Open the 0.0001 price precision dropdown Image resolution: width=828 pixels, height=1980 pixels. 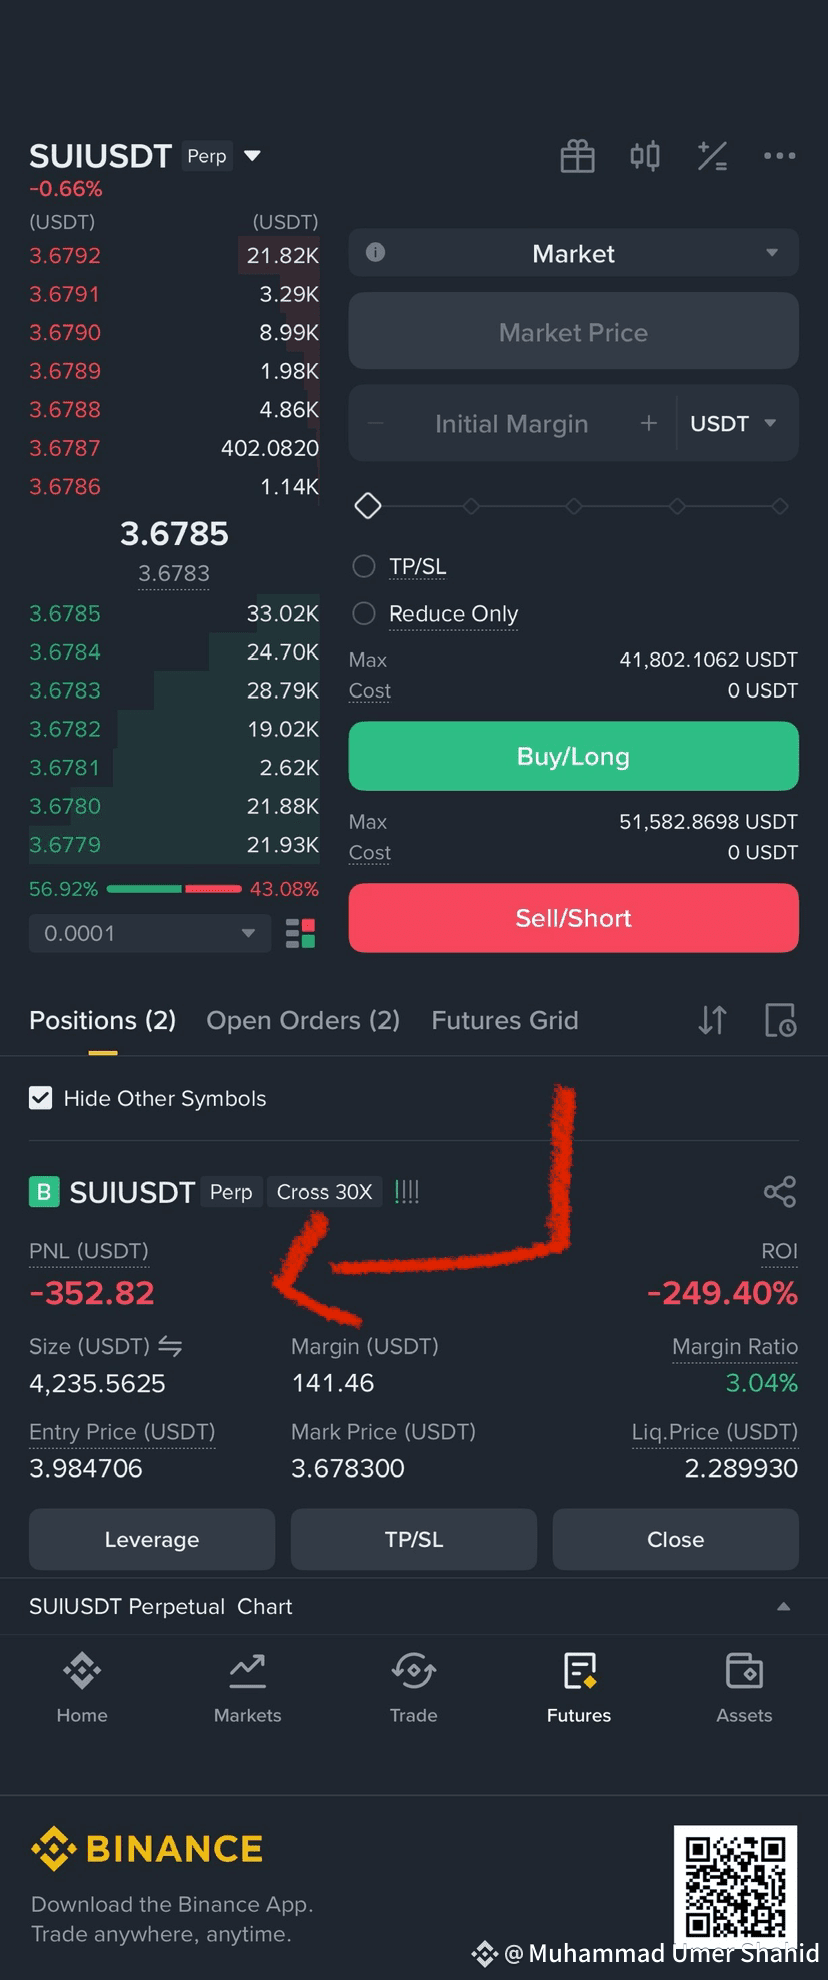coord(150,933)
